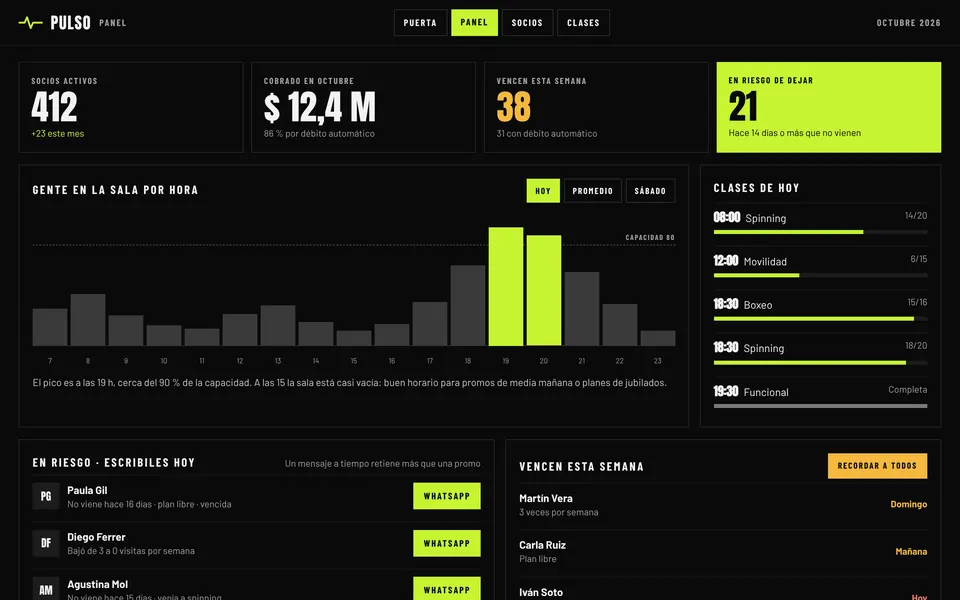Select the 20 h bar in chart
The image size is (960, 600).
(x=544, y=291)
